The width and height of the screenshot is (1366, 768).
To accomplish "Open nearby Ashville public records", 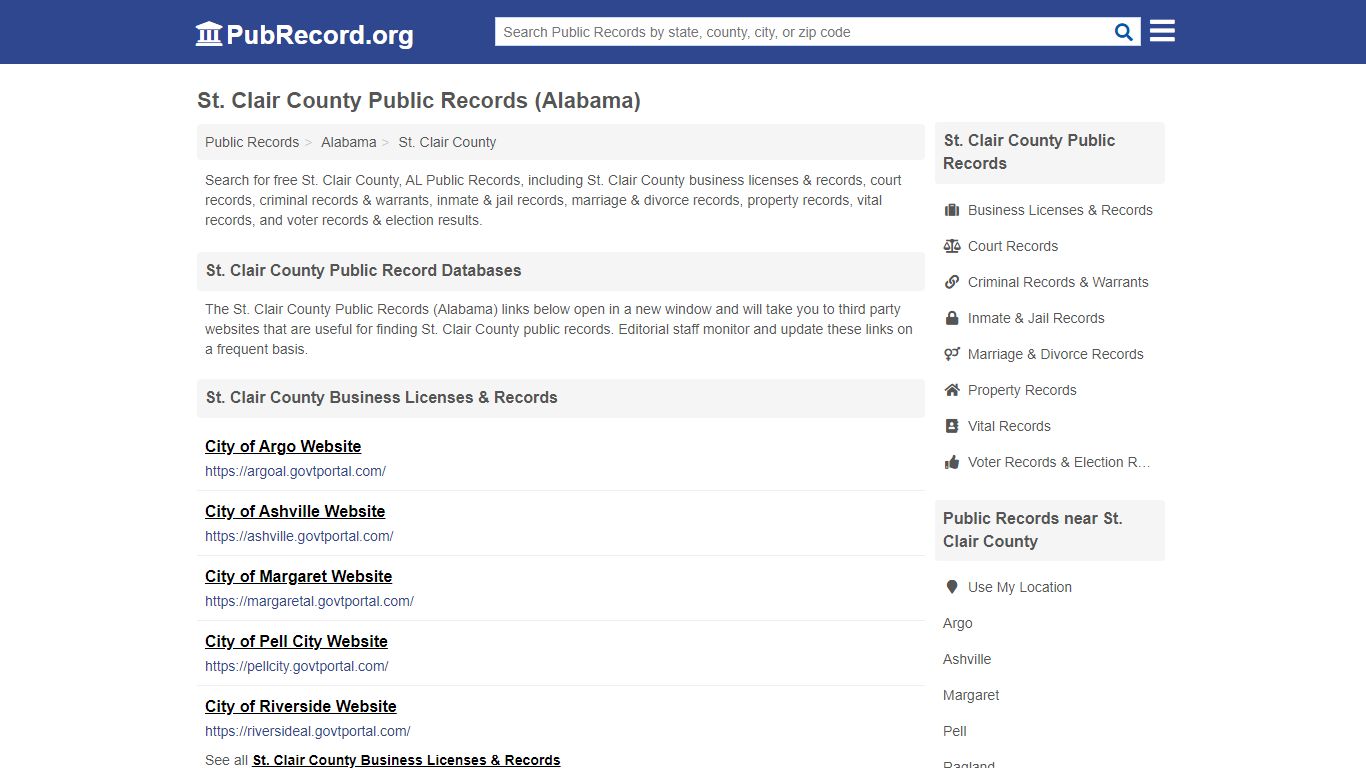I will [x=967, y=659].
